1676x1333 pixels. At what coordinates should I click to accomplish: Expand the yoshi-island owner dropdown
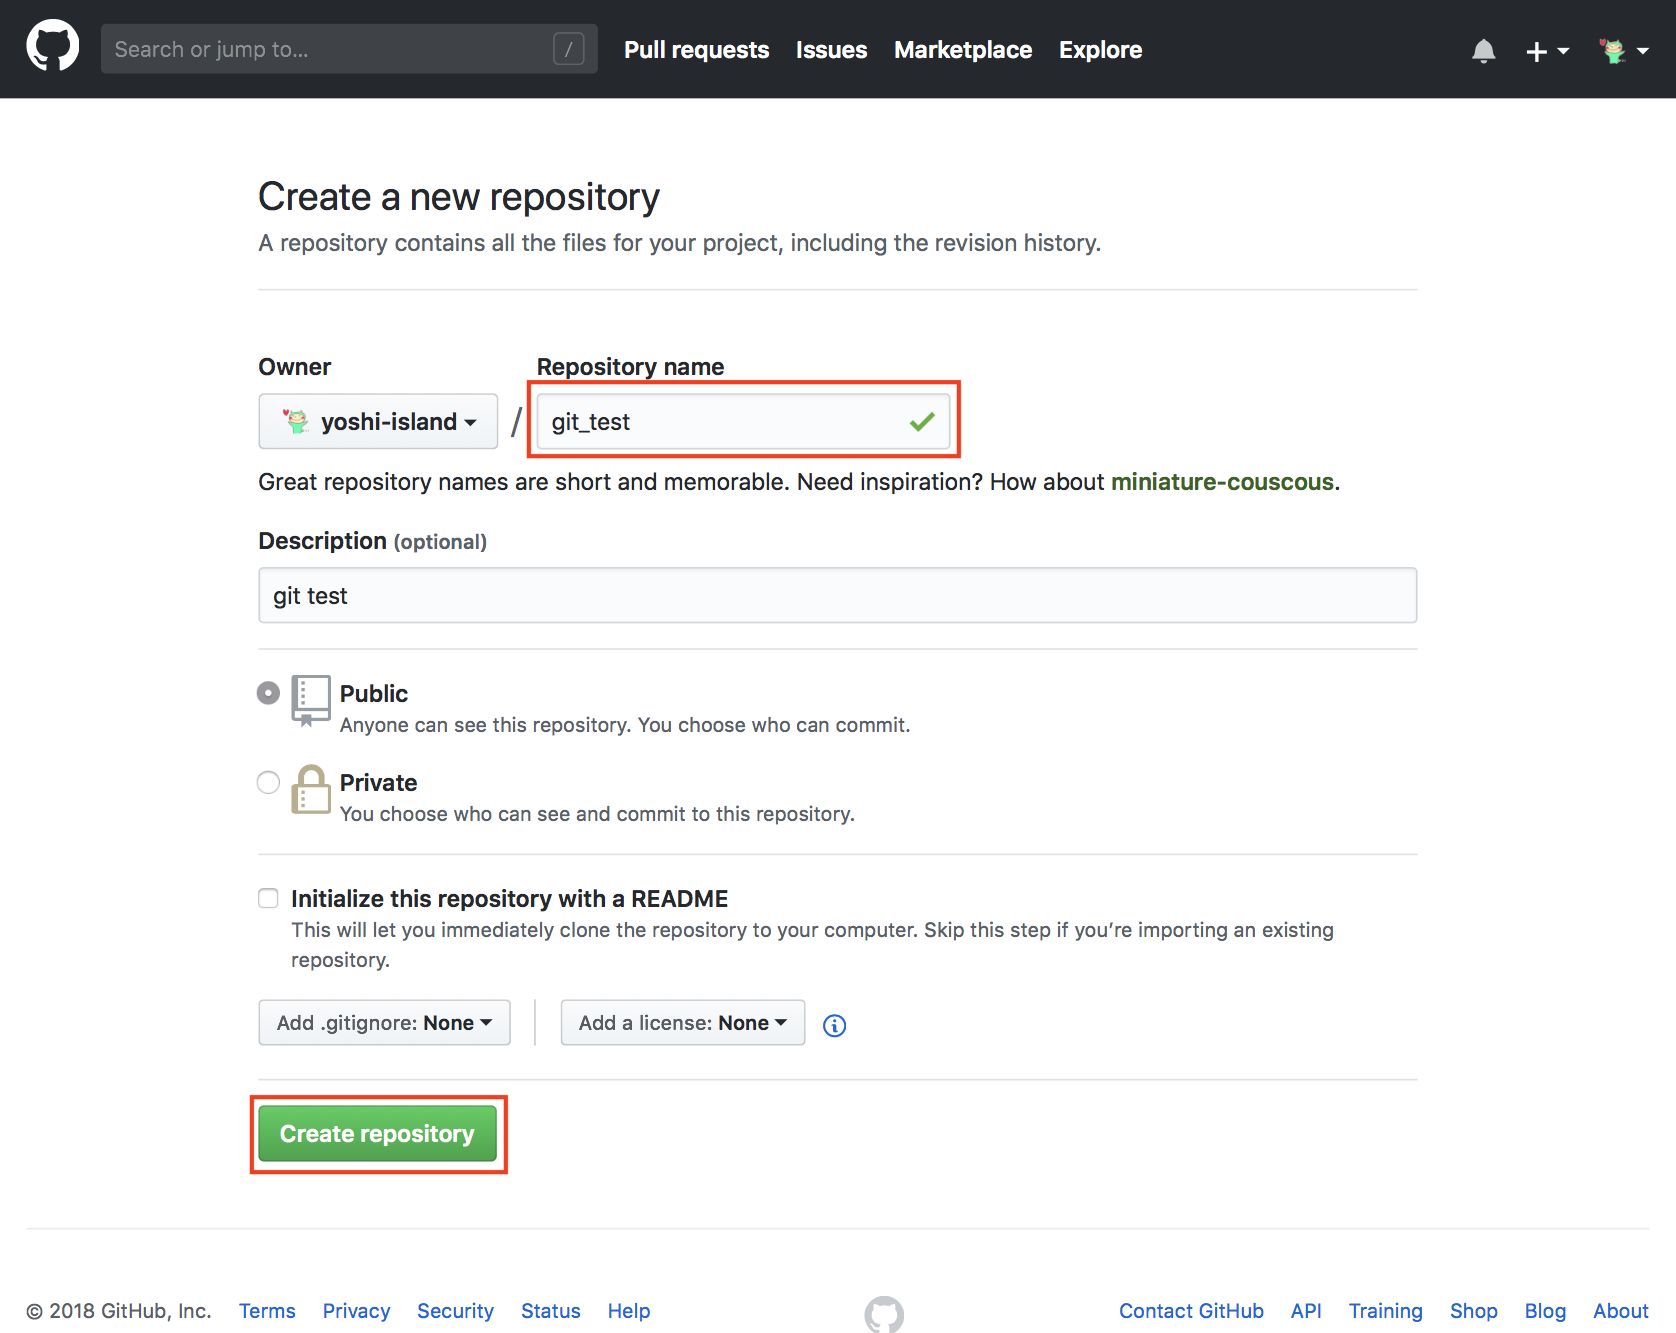pos(378,421)
